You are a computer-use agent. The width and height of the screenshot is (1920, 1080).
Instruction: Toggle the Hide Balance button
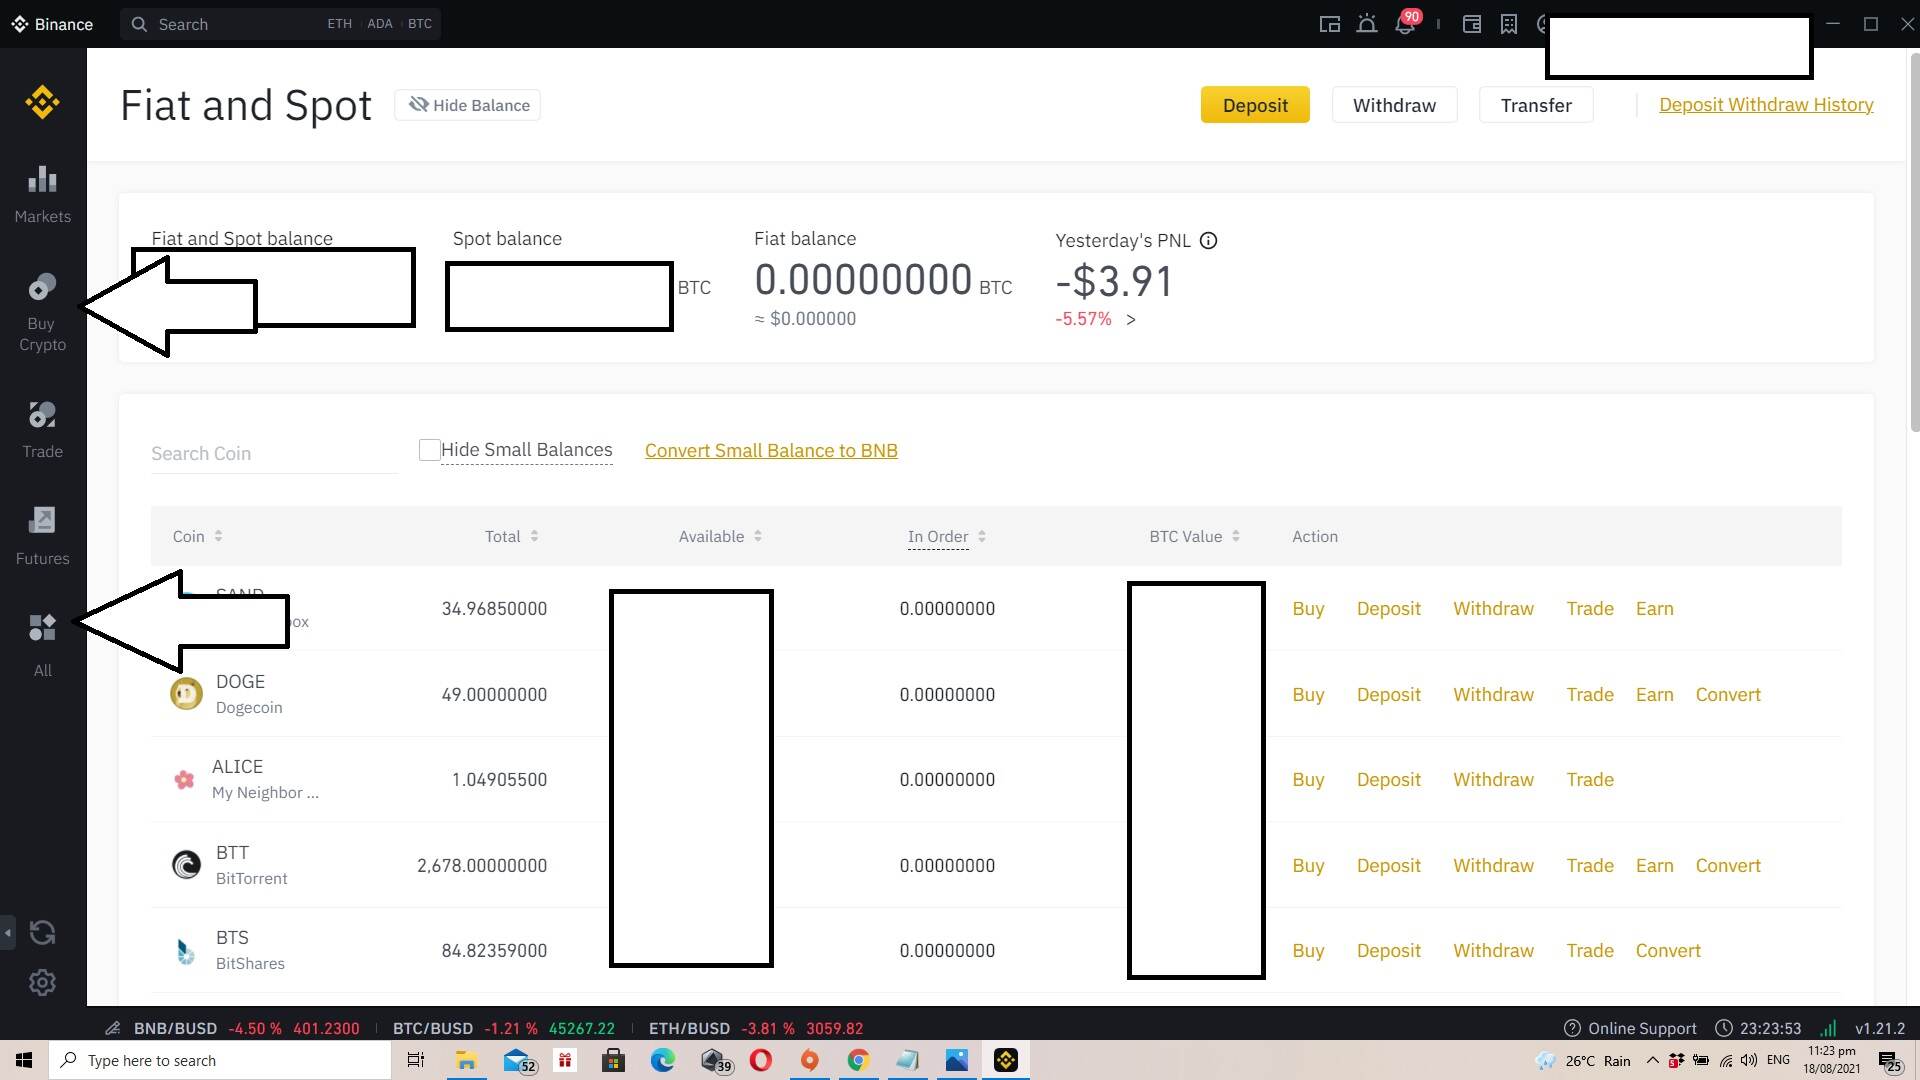click(x=468, y=105)
